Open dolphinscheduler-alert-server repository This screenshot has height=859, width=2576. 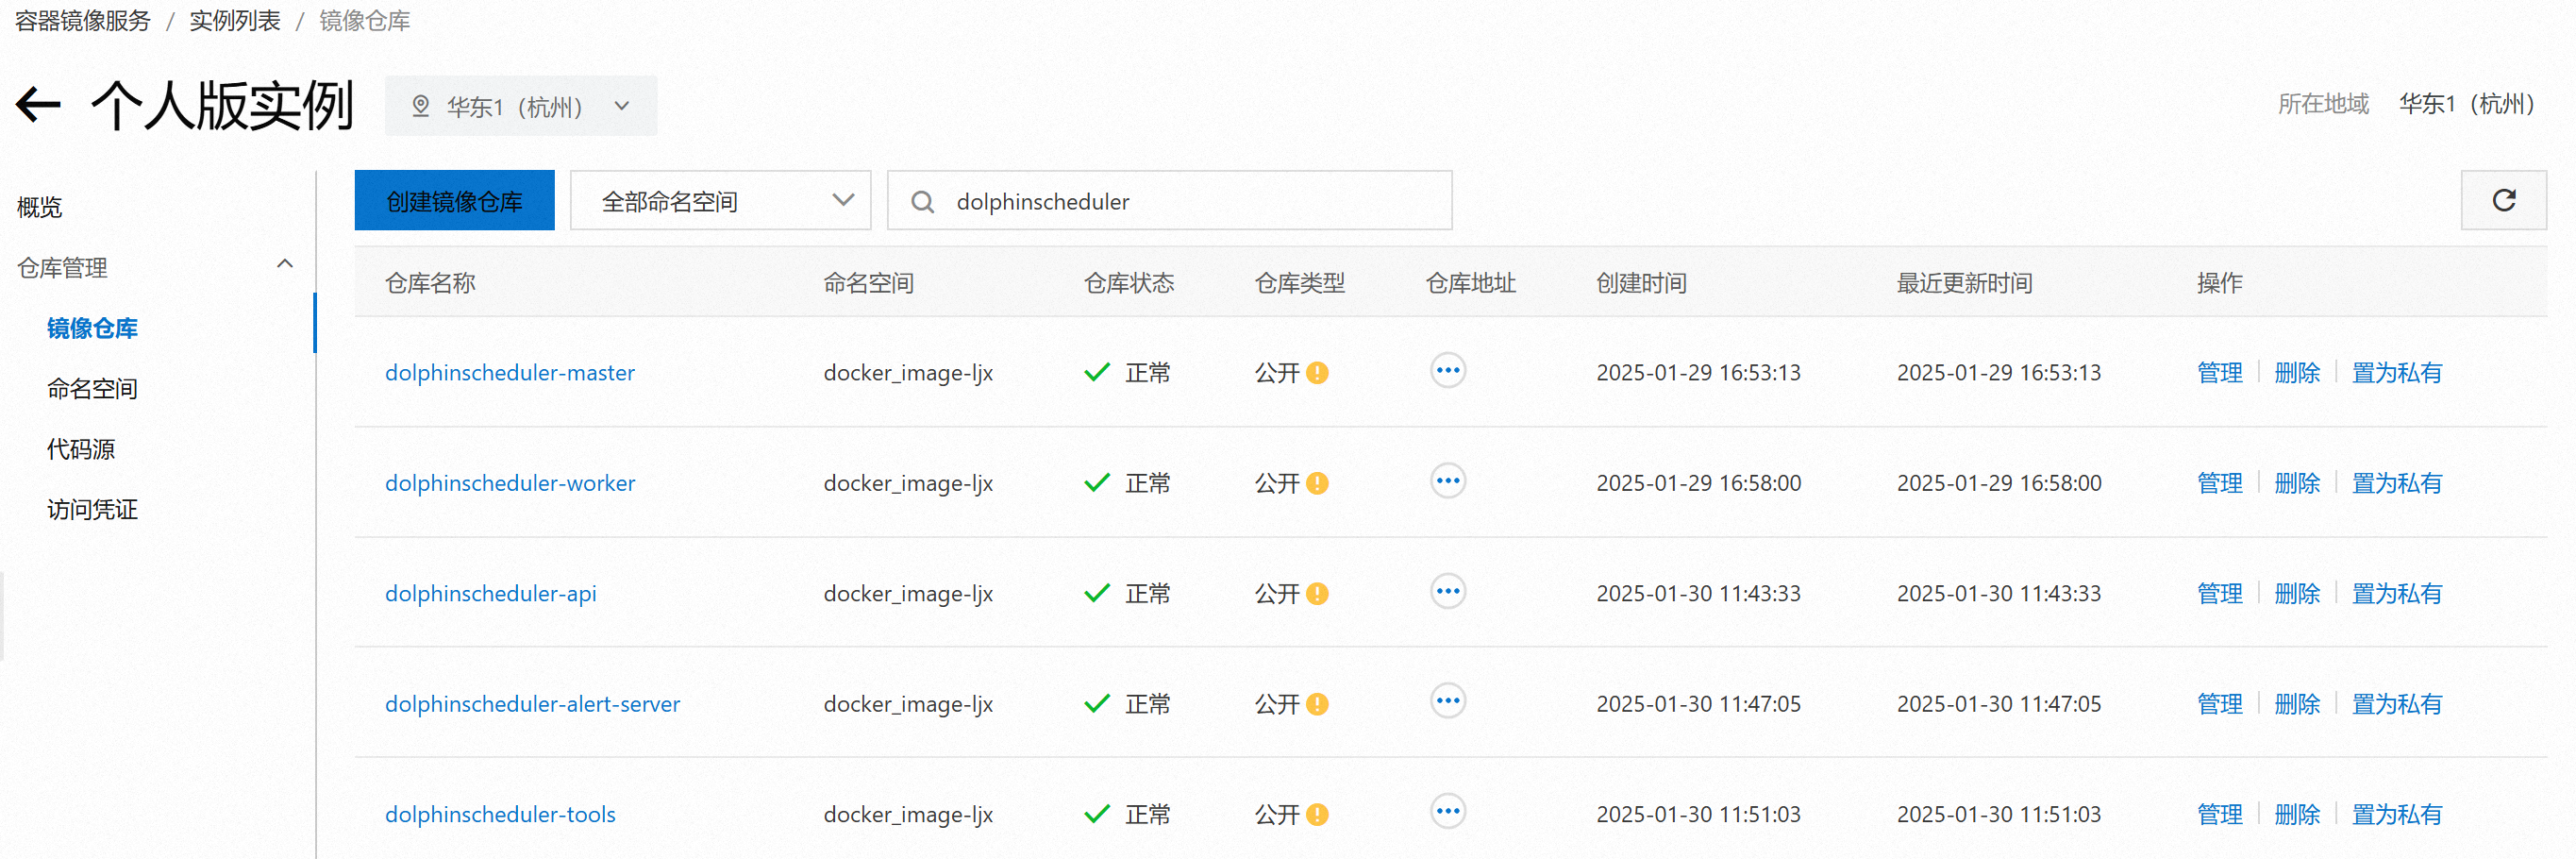(533, 704)
